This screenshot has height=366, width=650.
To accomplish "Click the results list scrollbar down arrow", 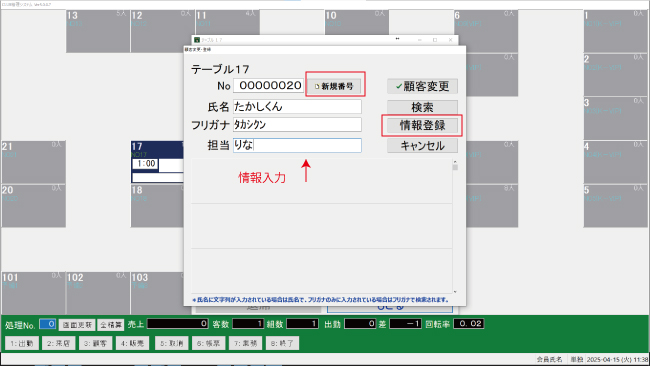I will pos(455,292).
